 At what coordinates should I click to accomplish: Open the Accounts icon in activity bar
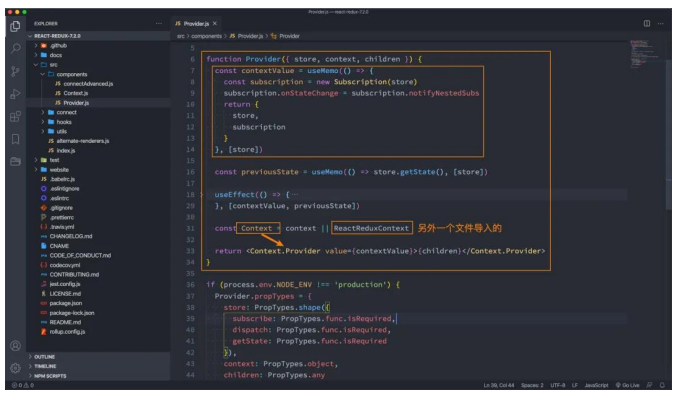pos(16,345)
